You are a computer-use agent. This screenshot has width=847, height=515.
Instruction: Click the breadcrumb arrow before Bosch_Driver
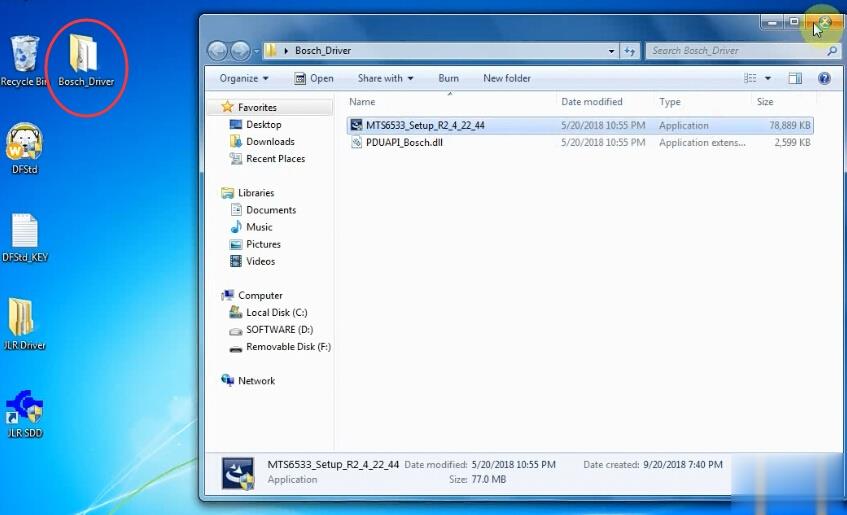[x=286, y=51]
